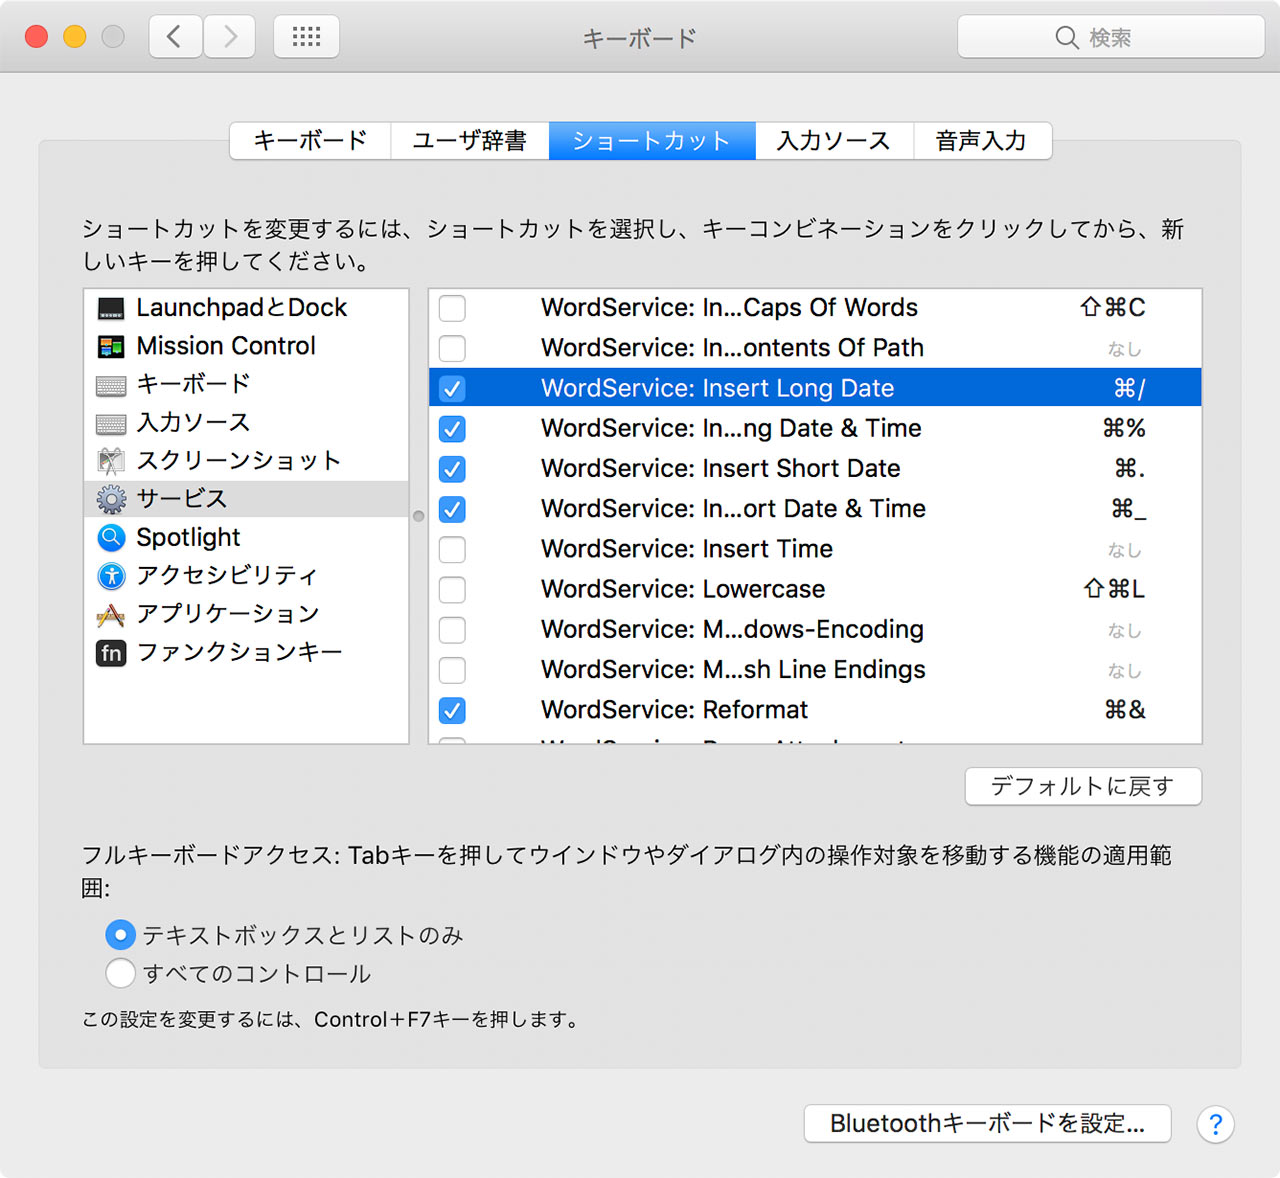Select アプリケーション category
Screen dimensions: 1280x1178
(x=246, y=614)
